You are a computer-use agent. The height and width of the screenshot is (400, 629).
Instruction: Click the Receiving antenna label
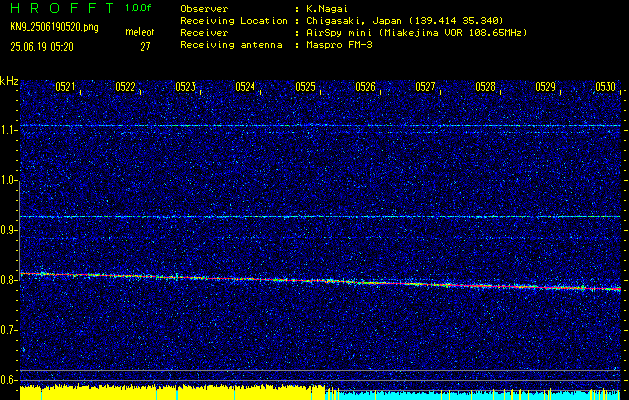231,45
